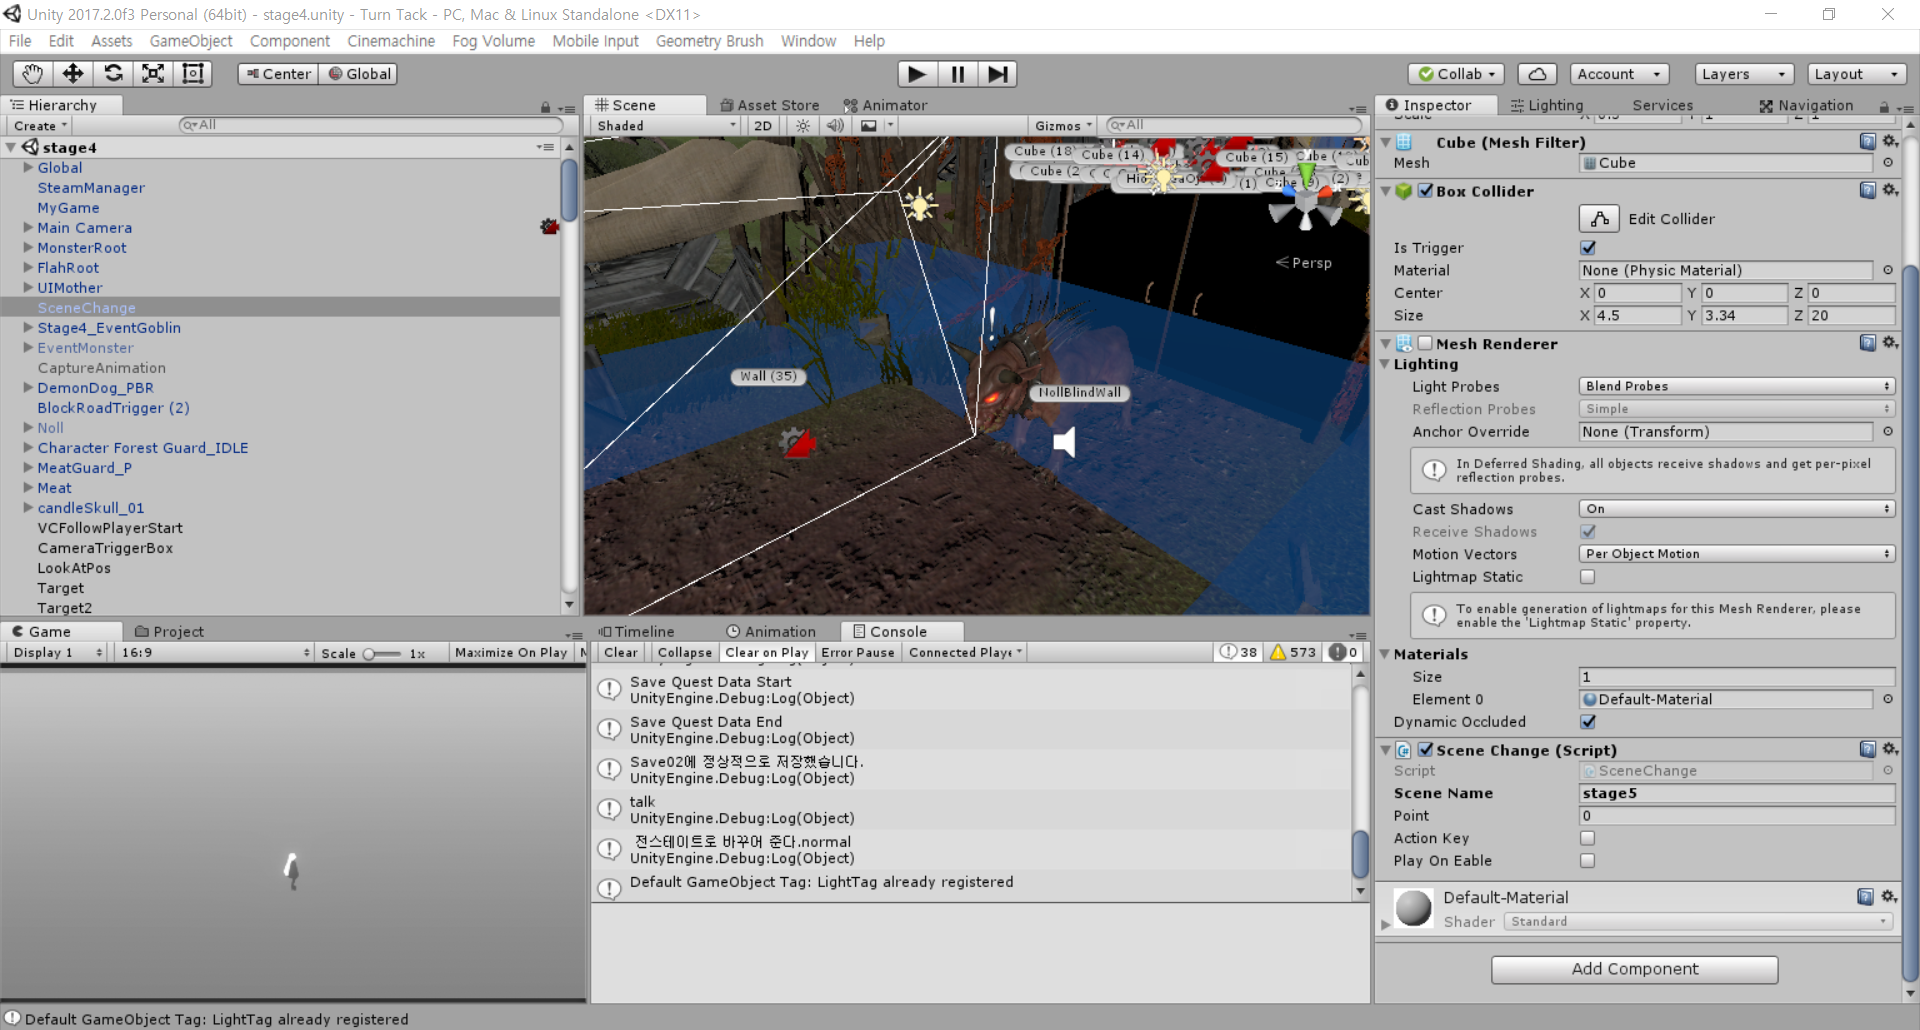Viewport: 1920px width, 1030px height.
Task: Click the Add Component button
Action: click(1634, 969)
